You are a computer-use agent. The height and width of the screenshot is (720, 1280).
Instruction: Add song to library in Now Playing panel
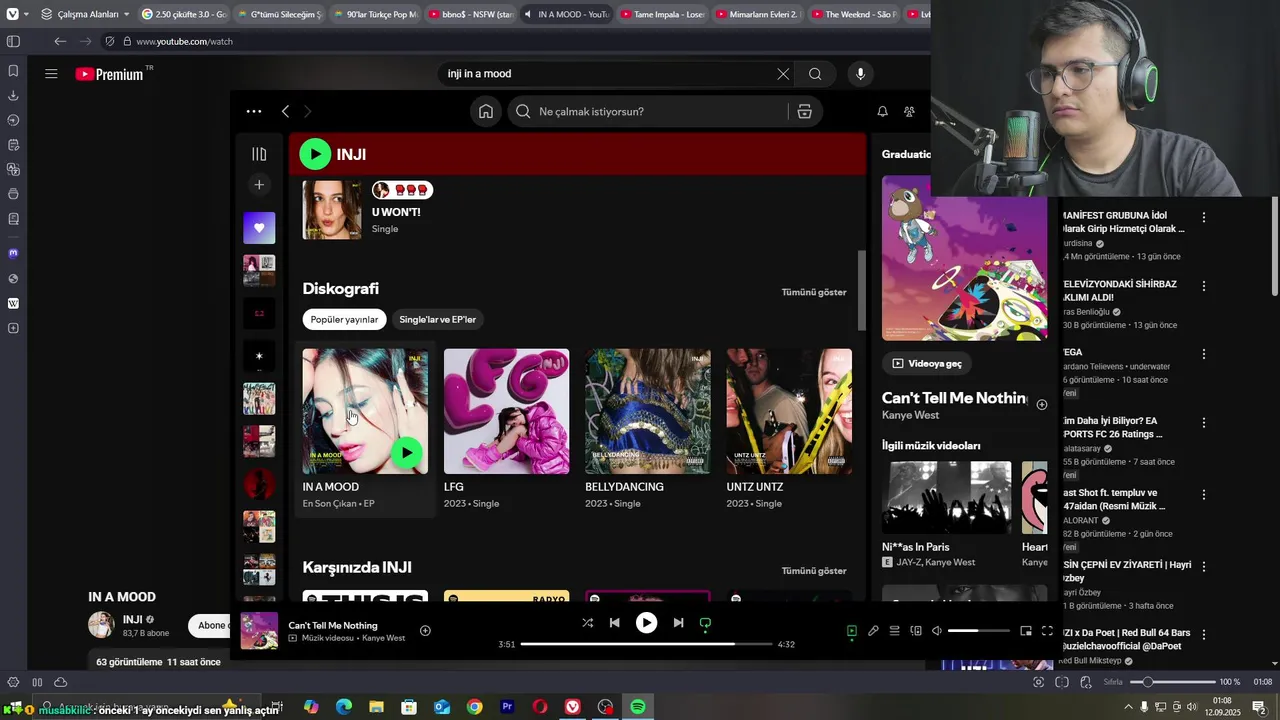[x=1042, y=405]
